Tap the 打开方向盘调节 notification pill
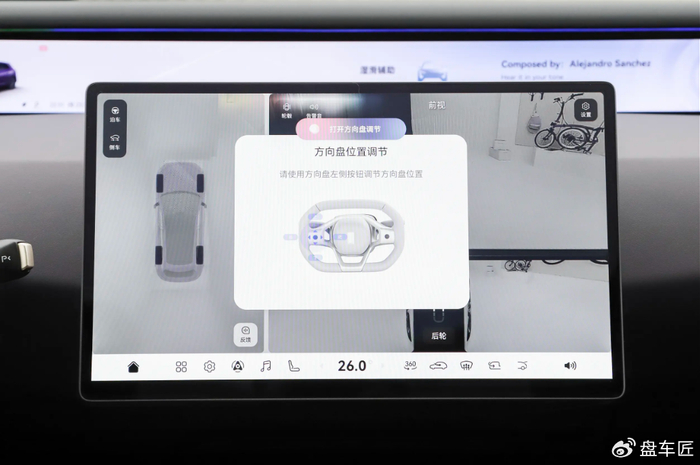This screenshot has width=700, height=465. 351,129
